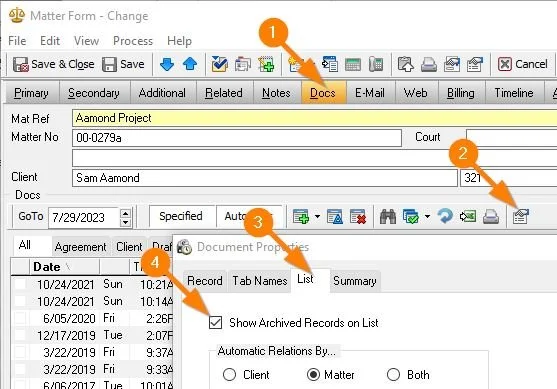Open the Help menu
Image resolution: width=557 pixels, height=389 pixels.
(179, 41)
